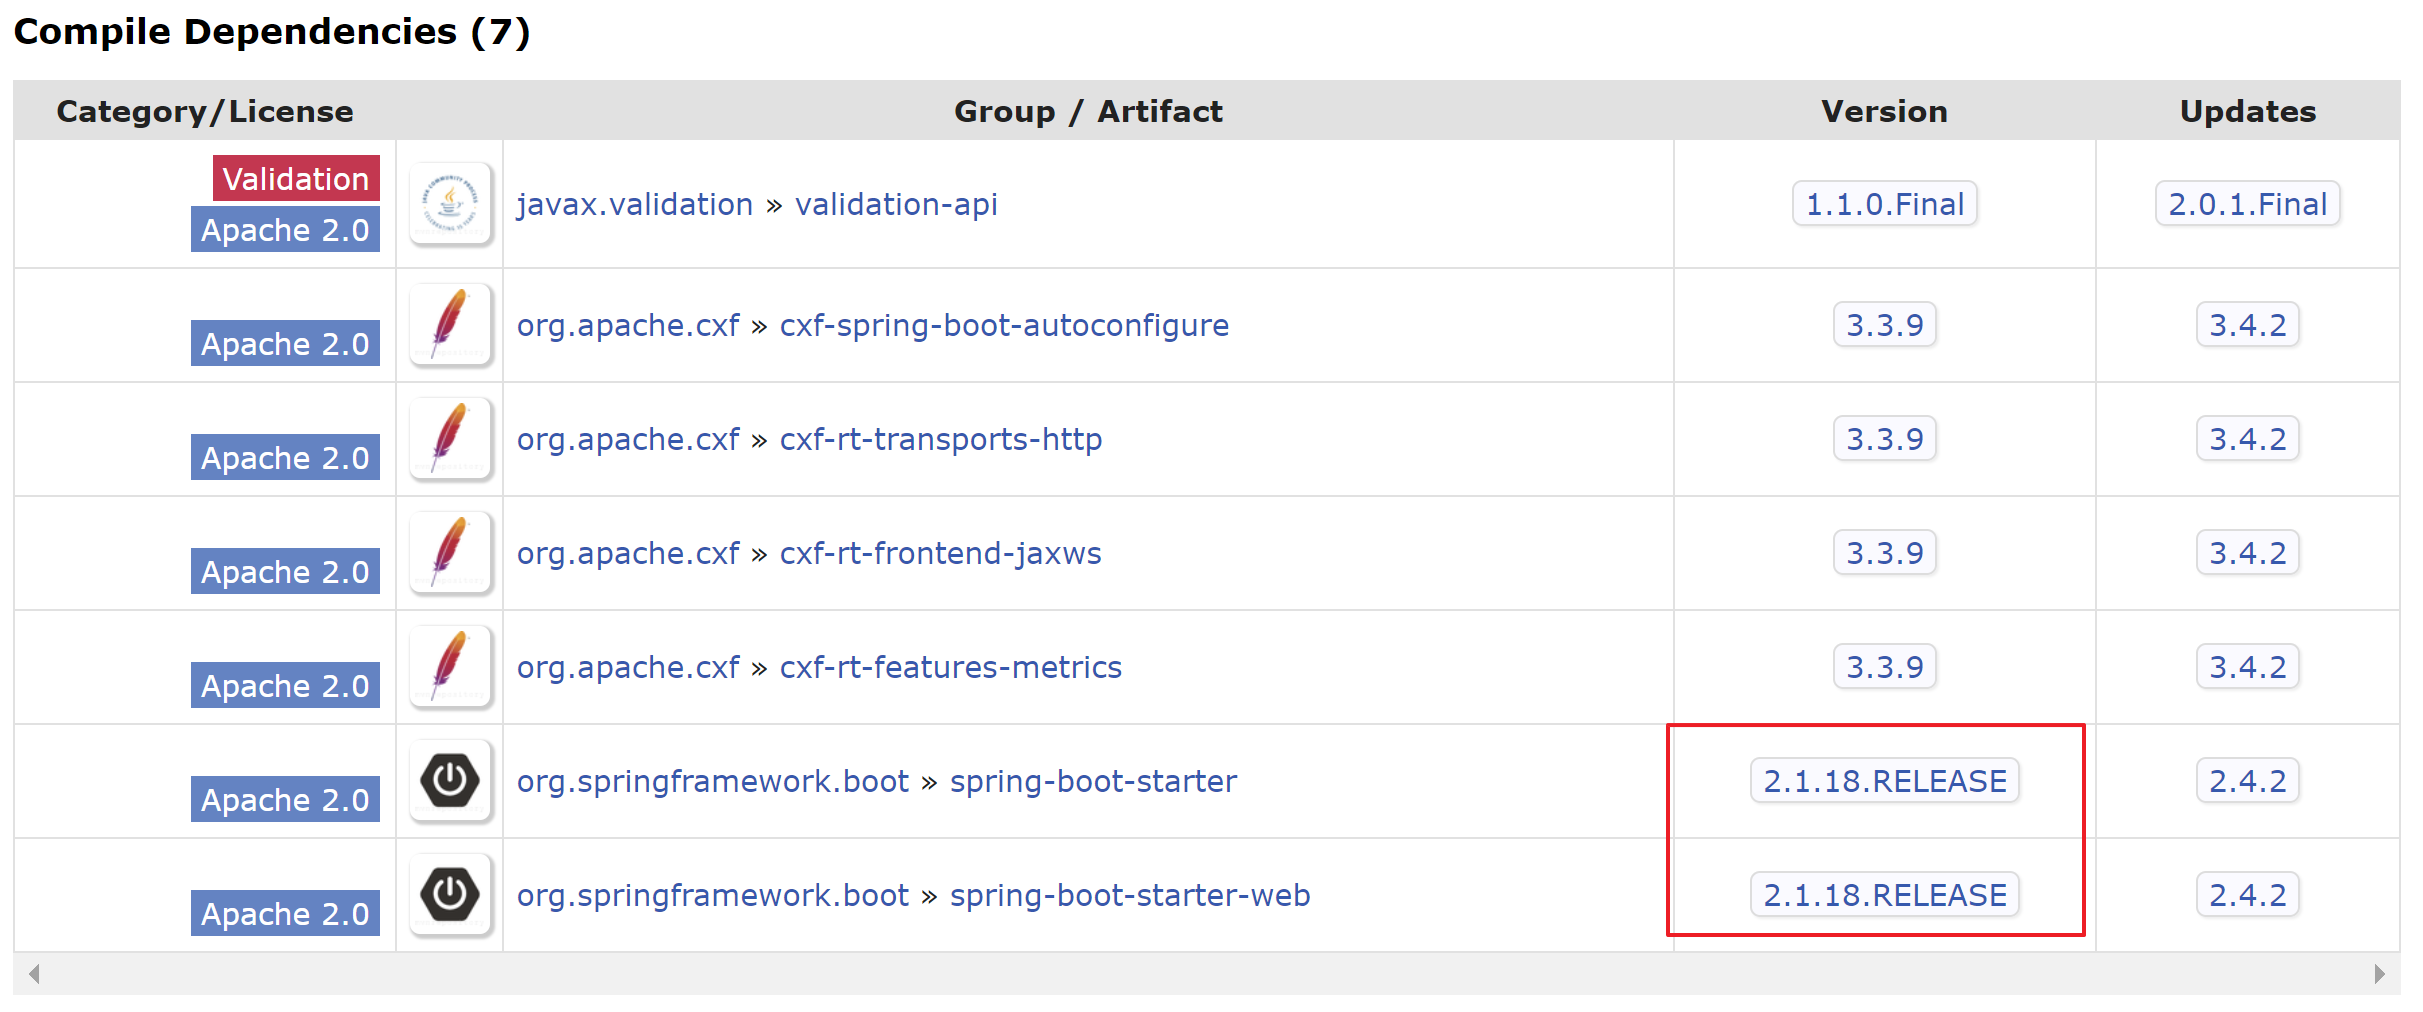Click the Java validation logo icon
This screenshot has height=1012, width=2423.
tap(451, 204)
